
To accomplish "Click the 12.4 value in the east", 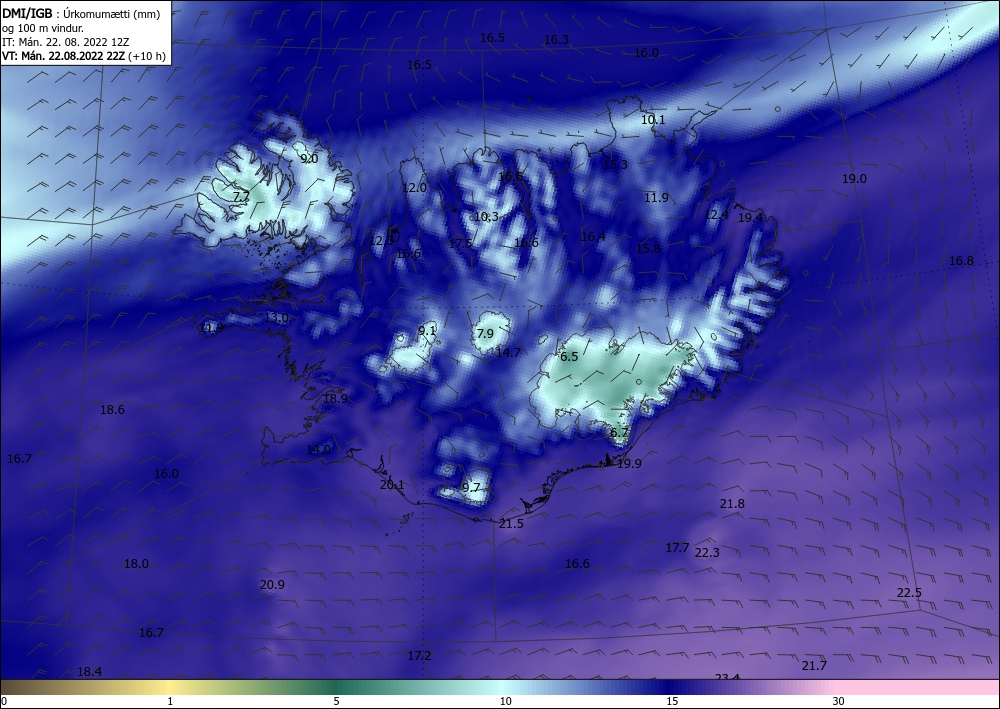I will point(716,215).
